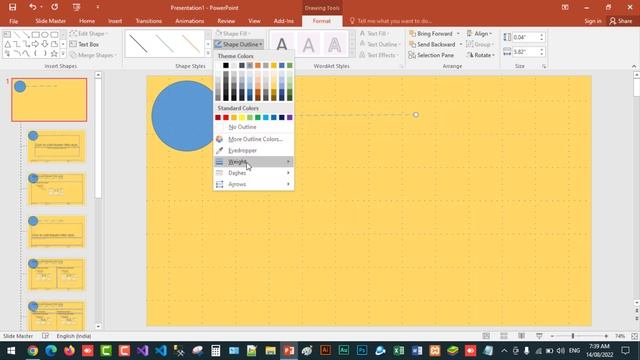Open Chrome from the taskbar

(x=33, y=351)
